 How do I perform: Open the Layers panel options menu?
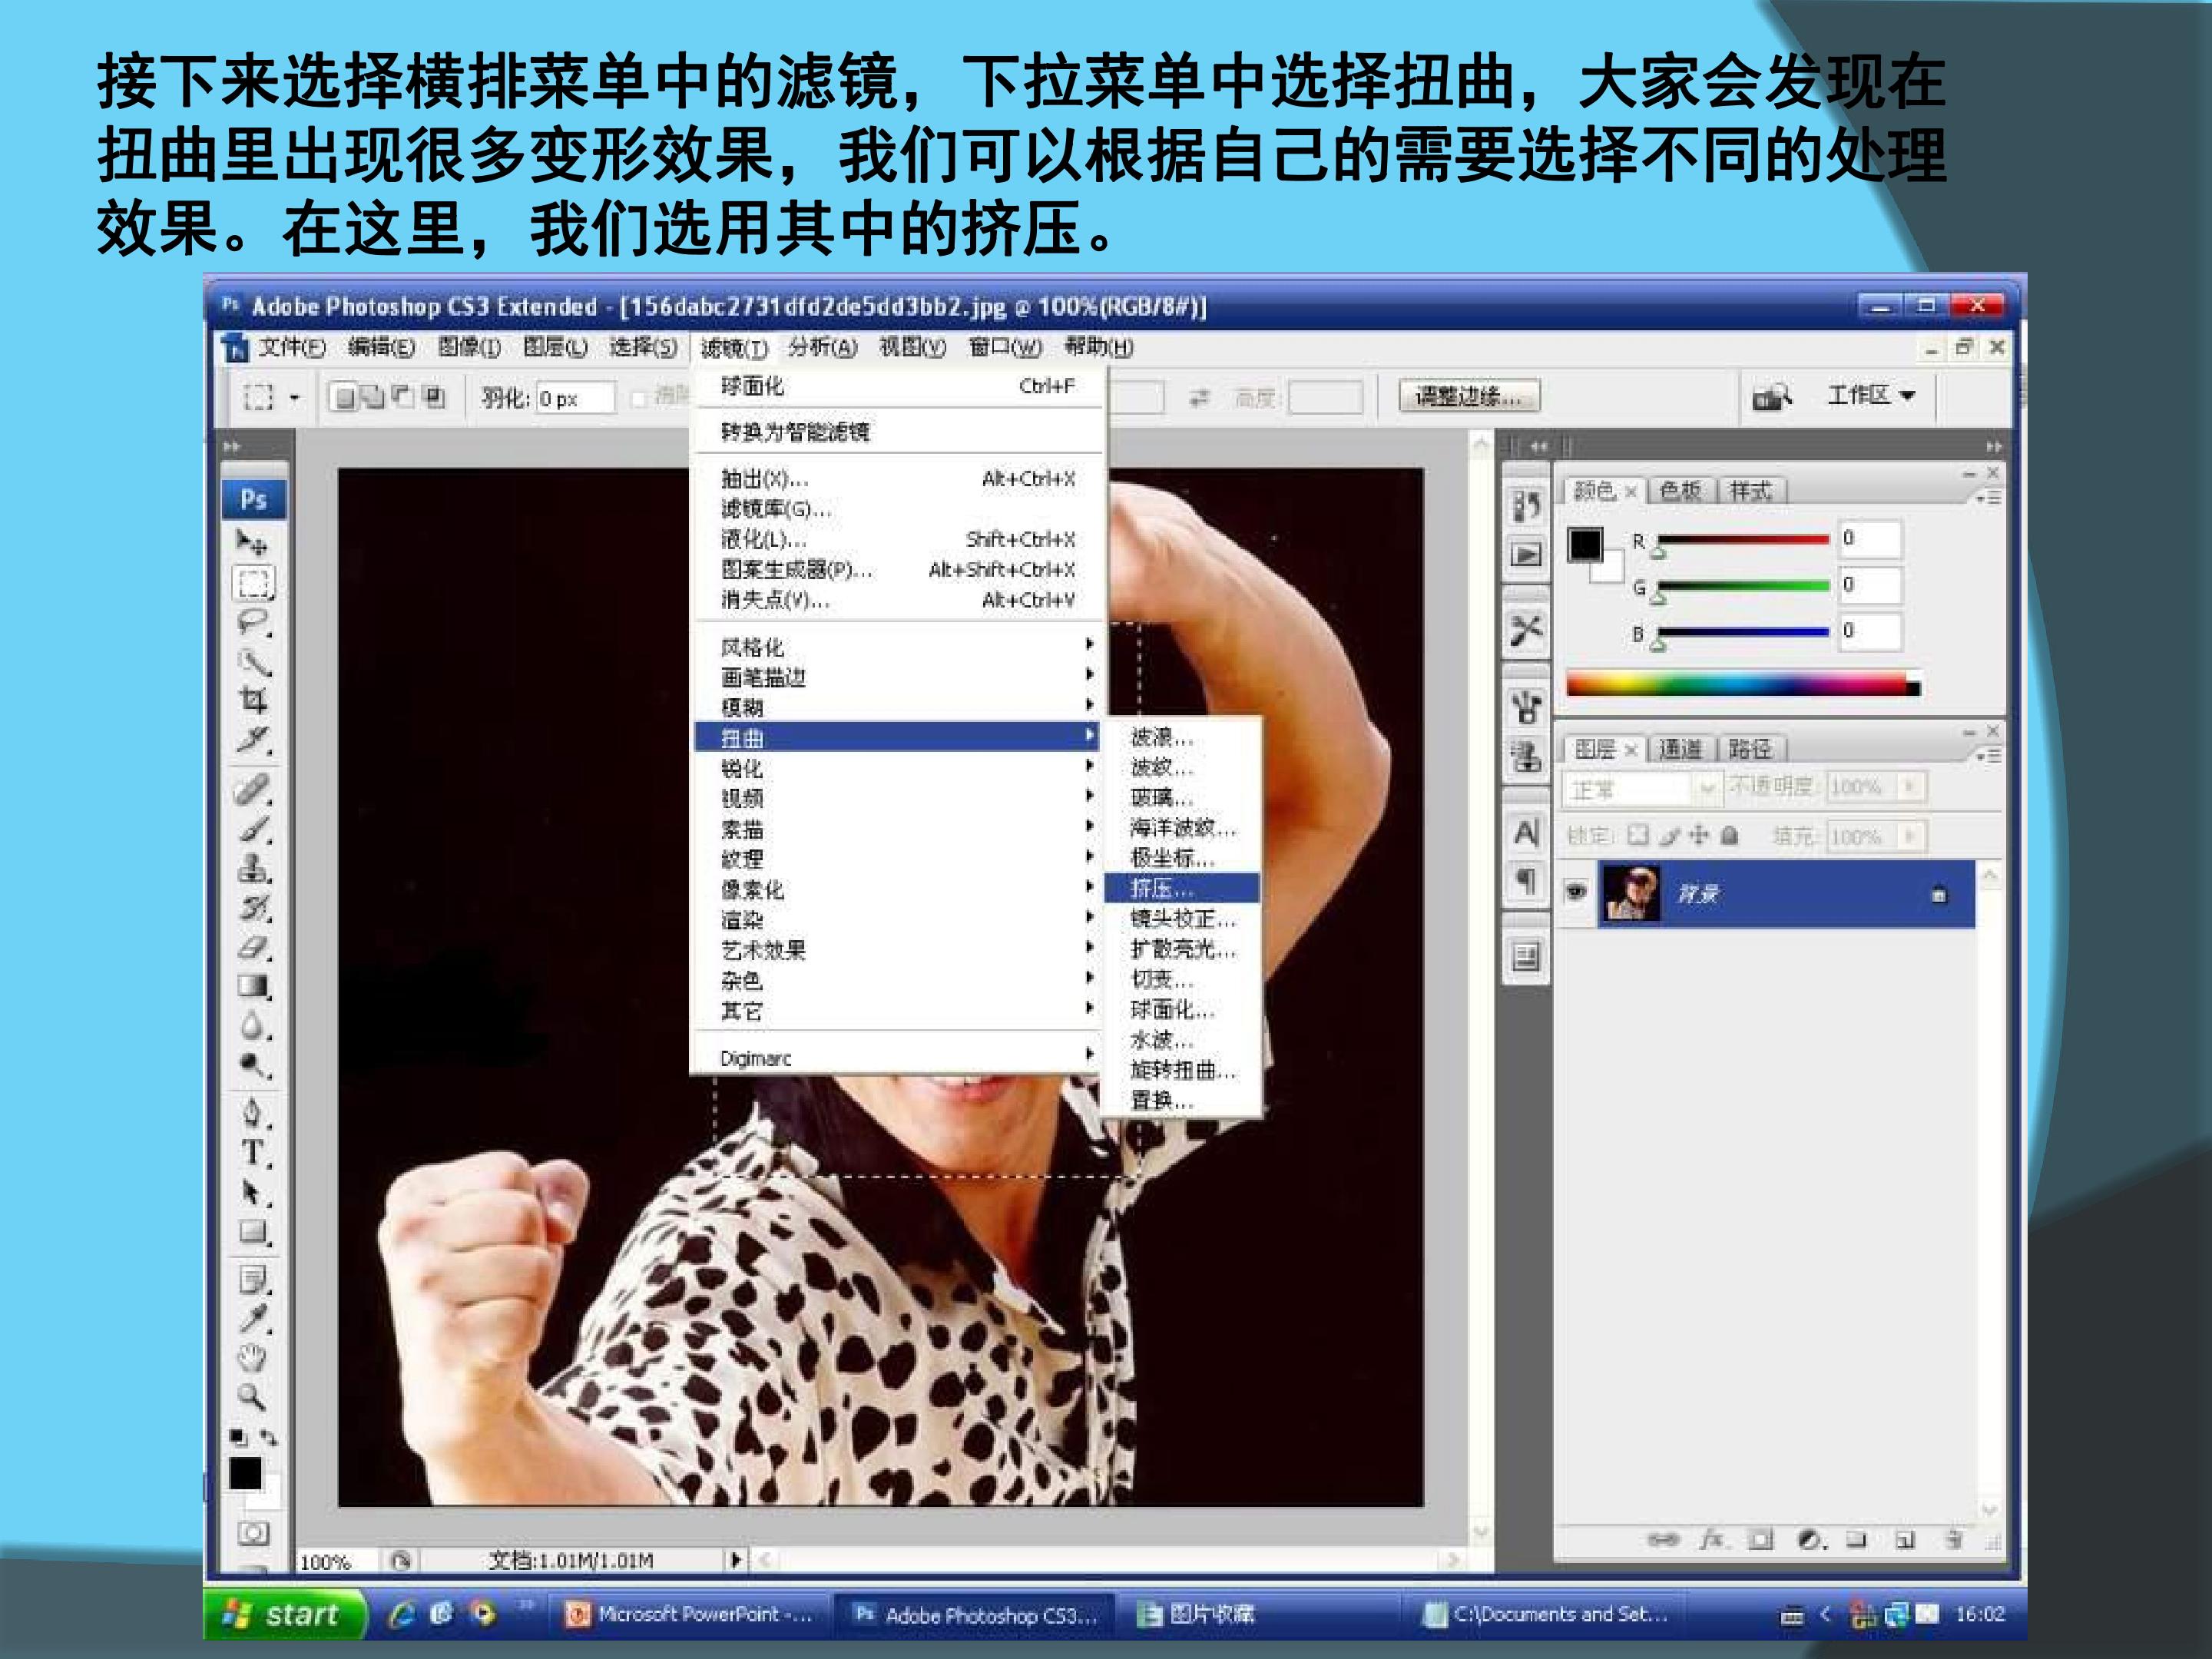[1988, 756]
